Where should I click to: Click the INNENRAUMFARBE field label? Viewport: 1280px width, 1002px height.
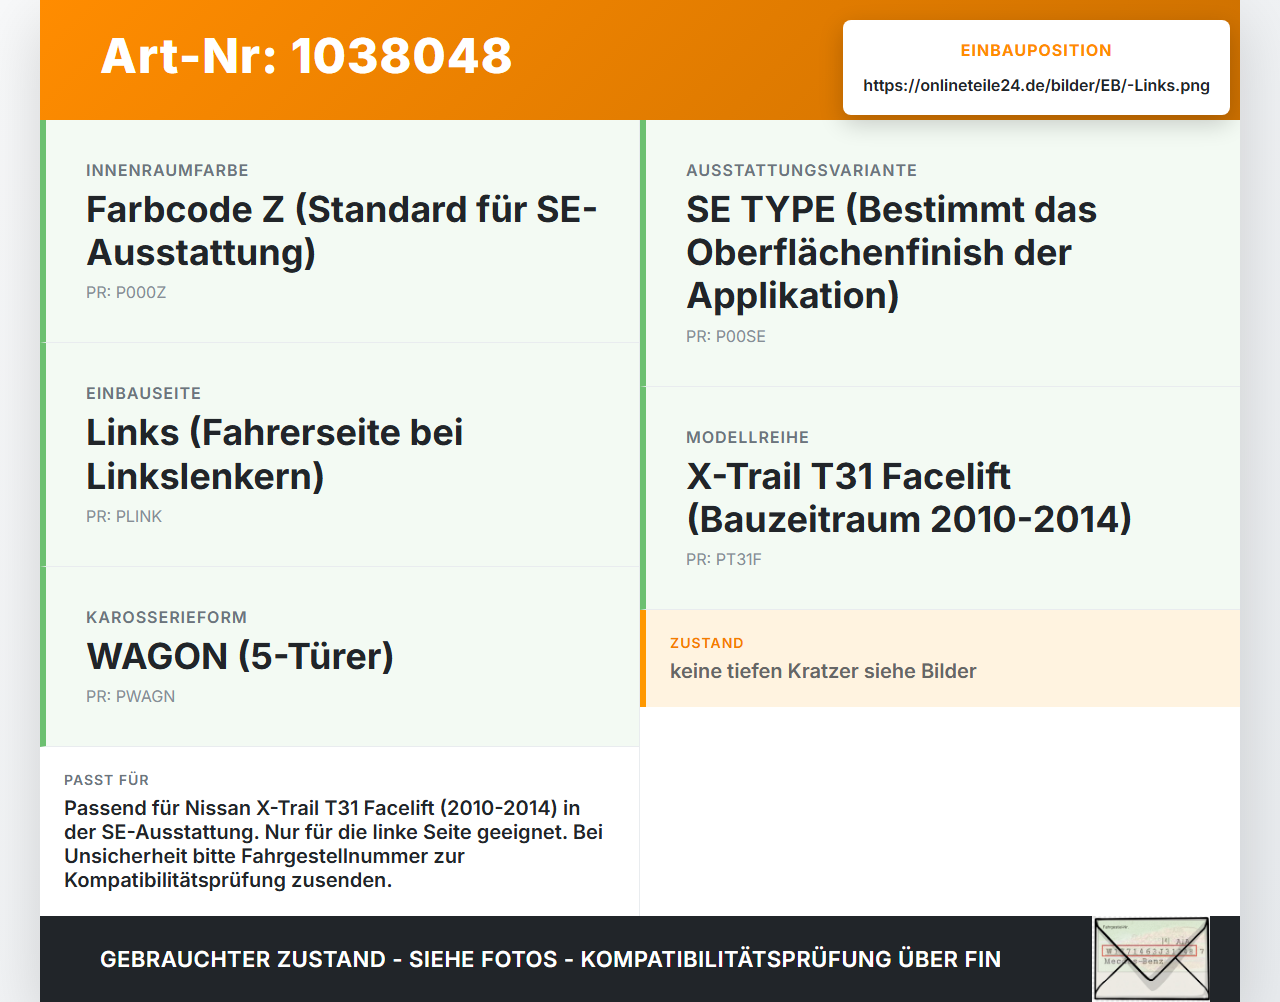tap(167, 171)
